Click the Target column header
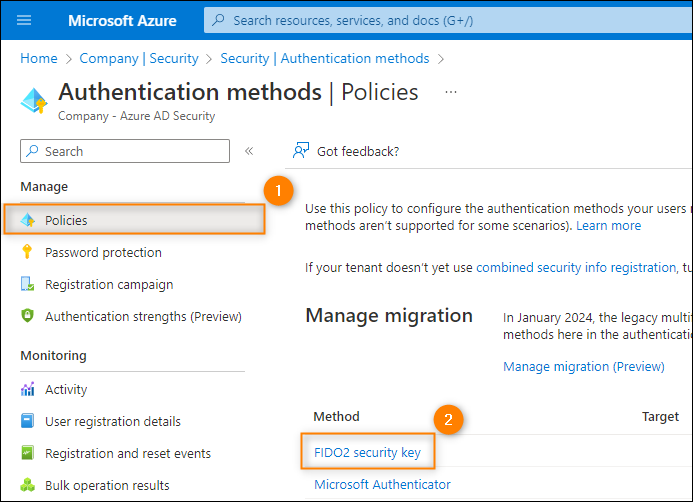Screen dimensions: 693x502 pos(660,417)
